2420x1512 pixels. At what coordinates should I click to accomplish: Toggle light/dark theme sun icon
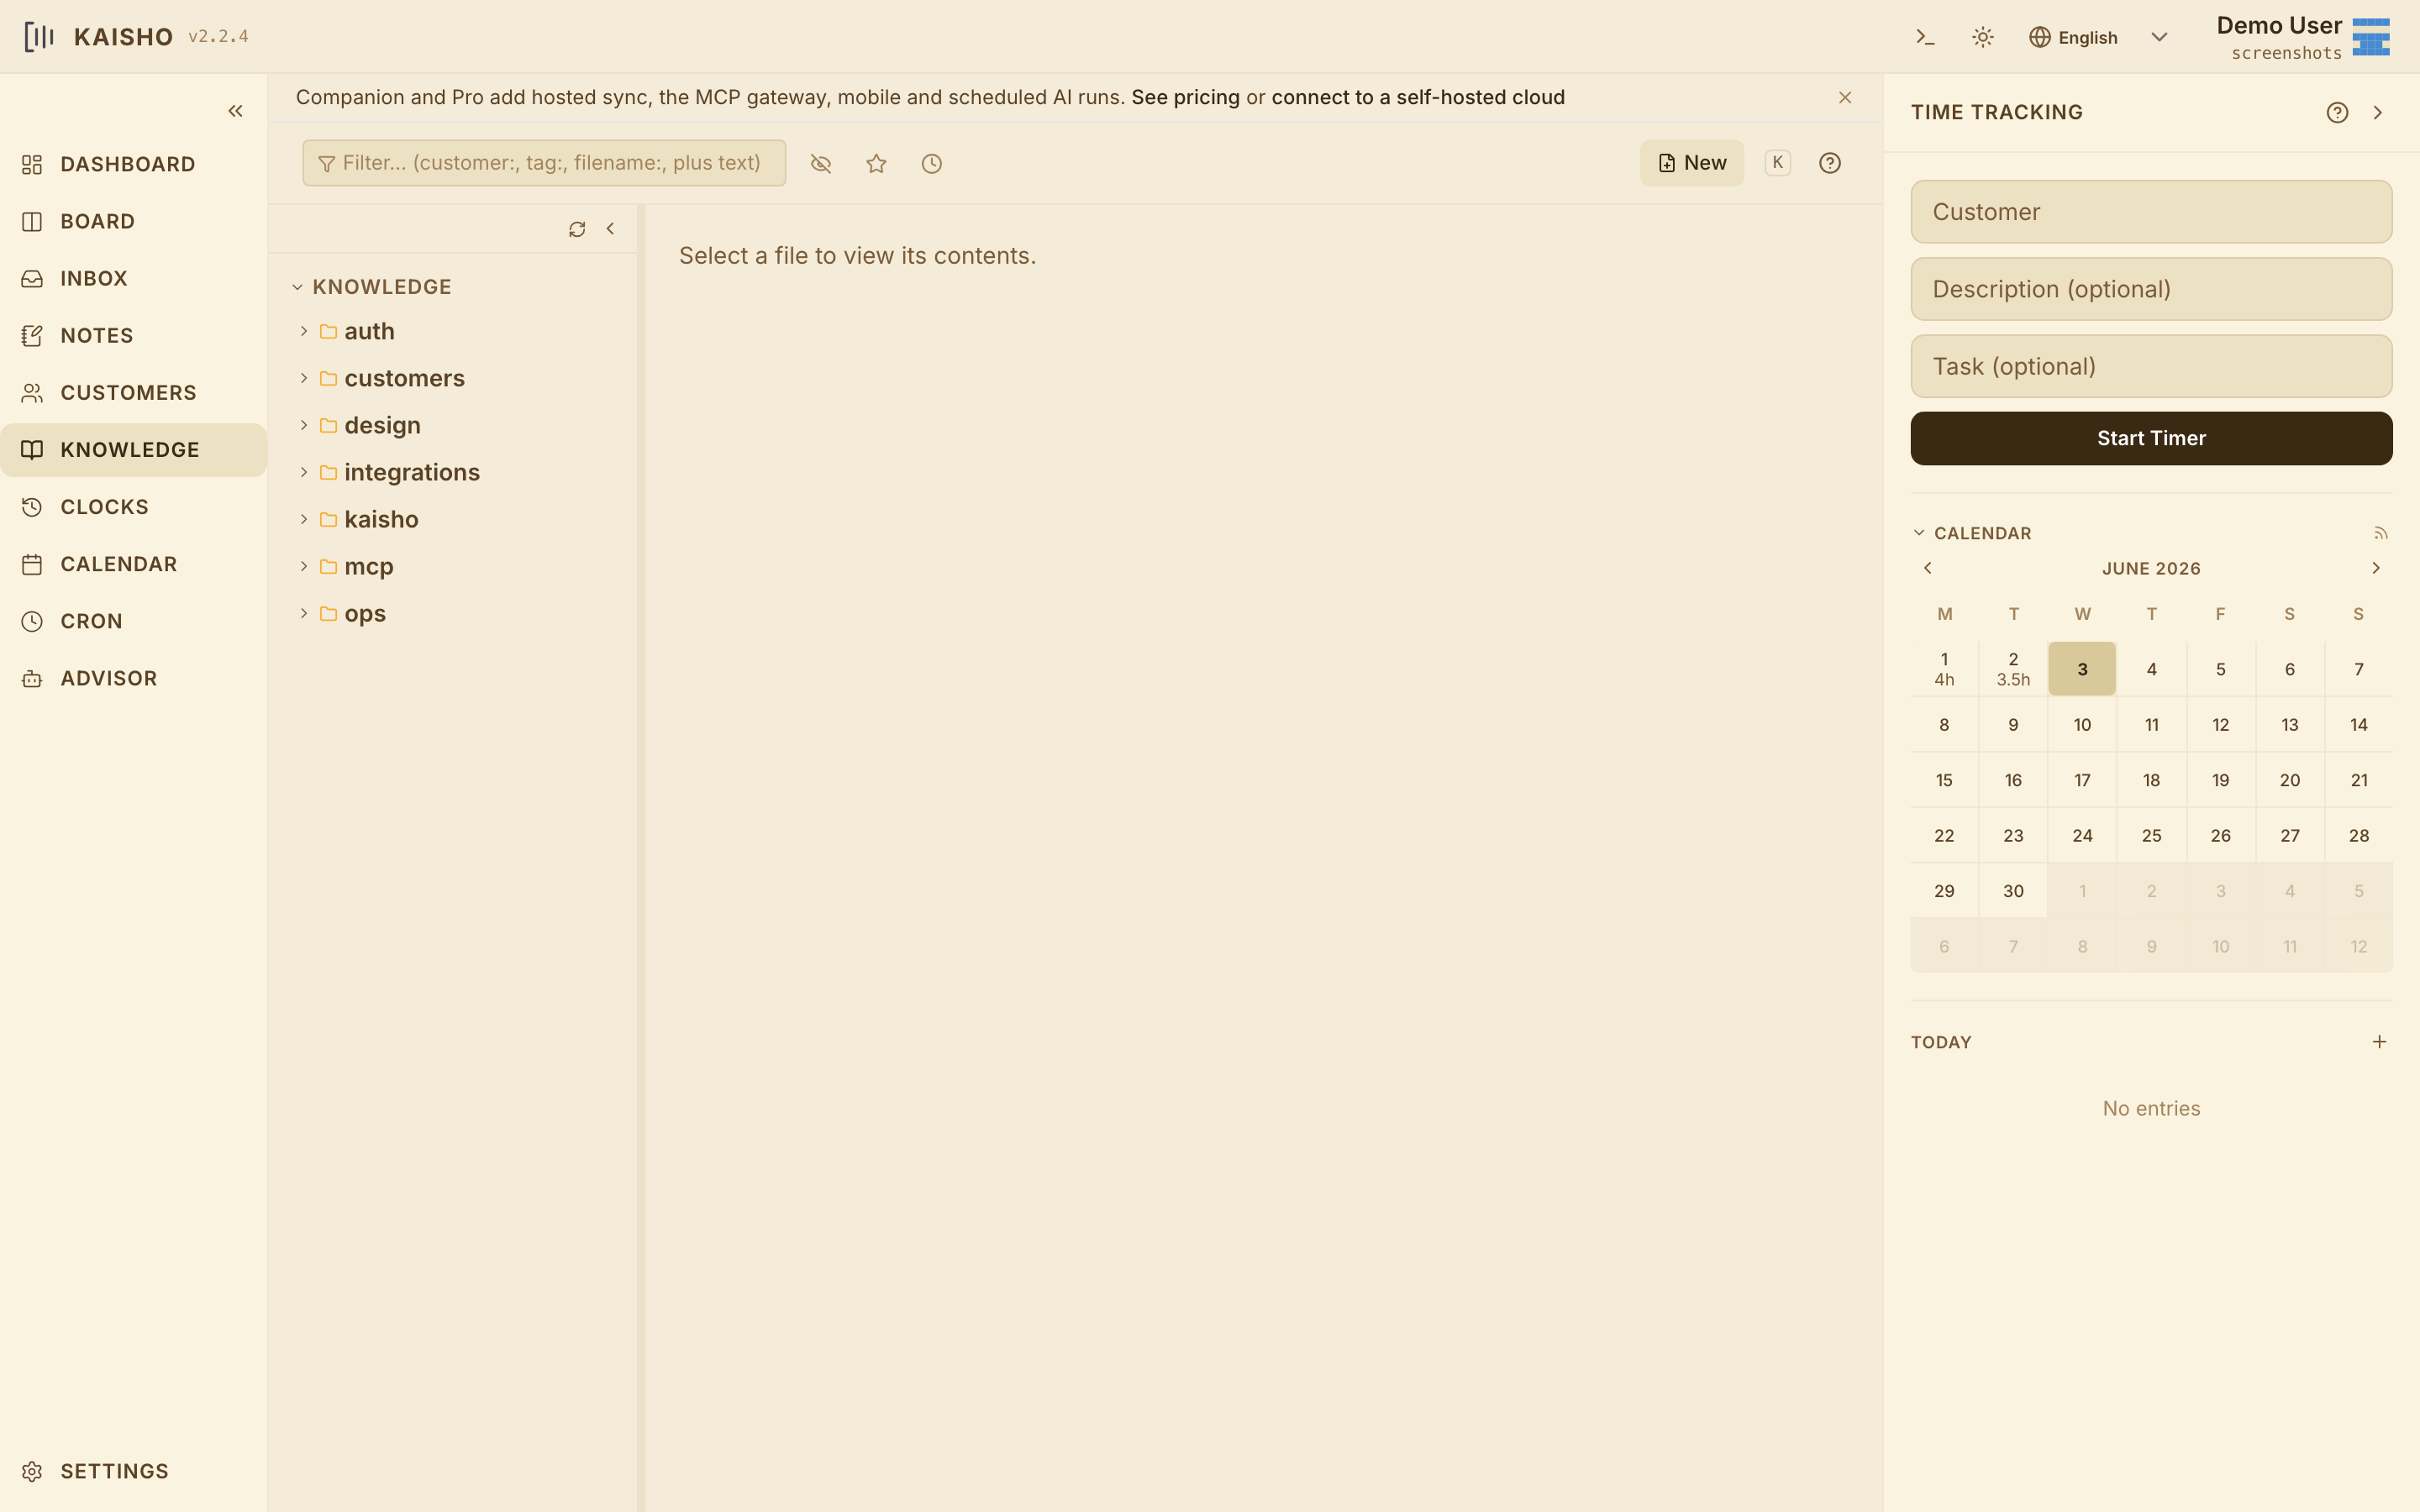[1982, 37]
